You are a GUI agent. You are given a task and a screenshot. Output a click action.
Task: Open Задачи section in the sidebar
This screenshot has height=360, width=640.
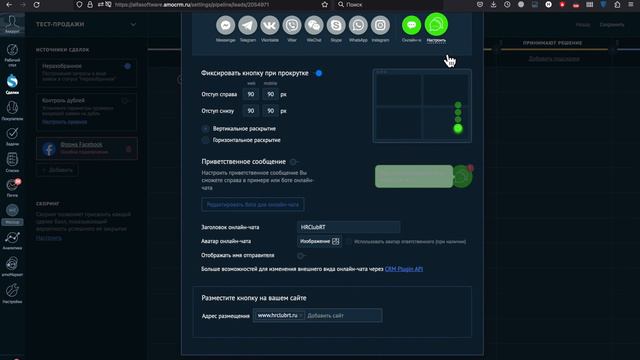pyautogui.click(x=12, y=137)
